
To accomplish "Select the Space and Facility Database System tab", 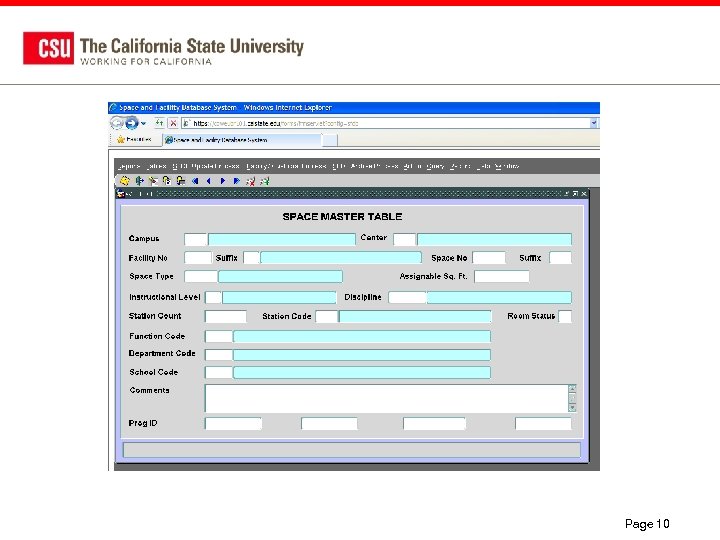I will tap(242, 140).
